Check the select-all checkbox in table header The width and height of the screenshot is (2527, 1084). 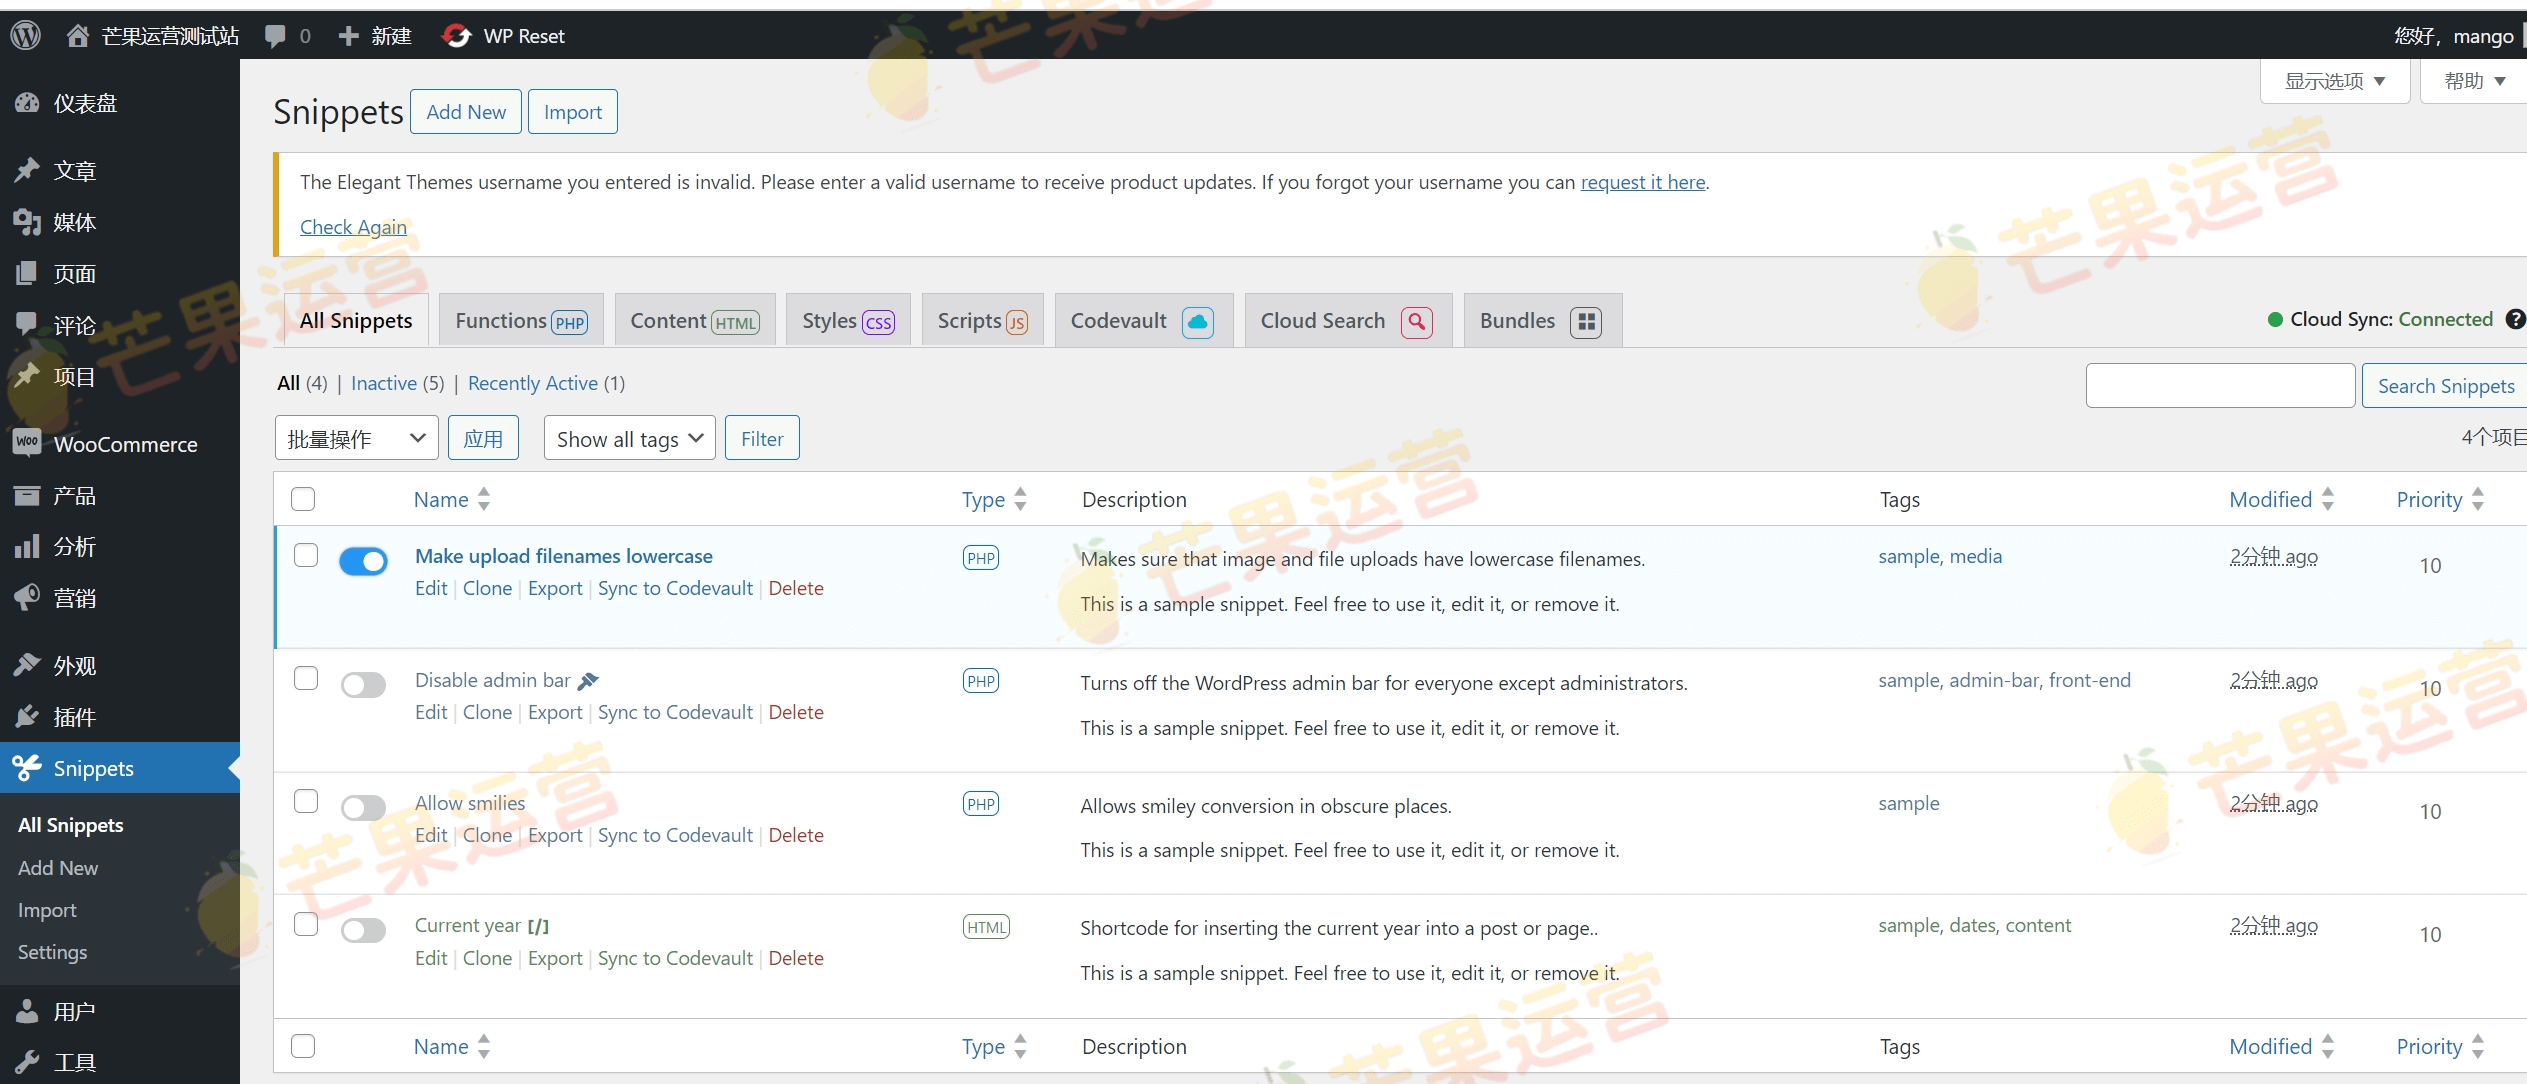(x=303, y=498)
